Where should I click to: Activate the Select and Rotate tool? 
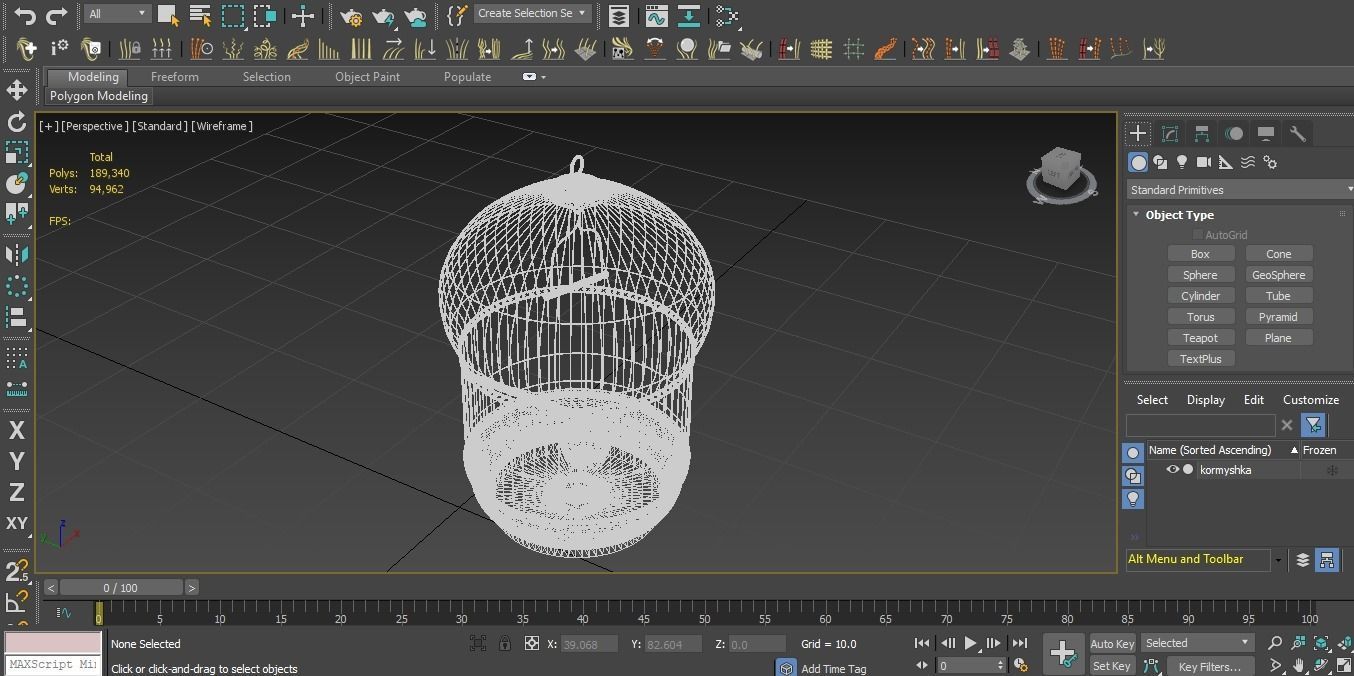coord(17,122)
